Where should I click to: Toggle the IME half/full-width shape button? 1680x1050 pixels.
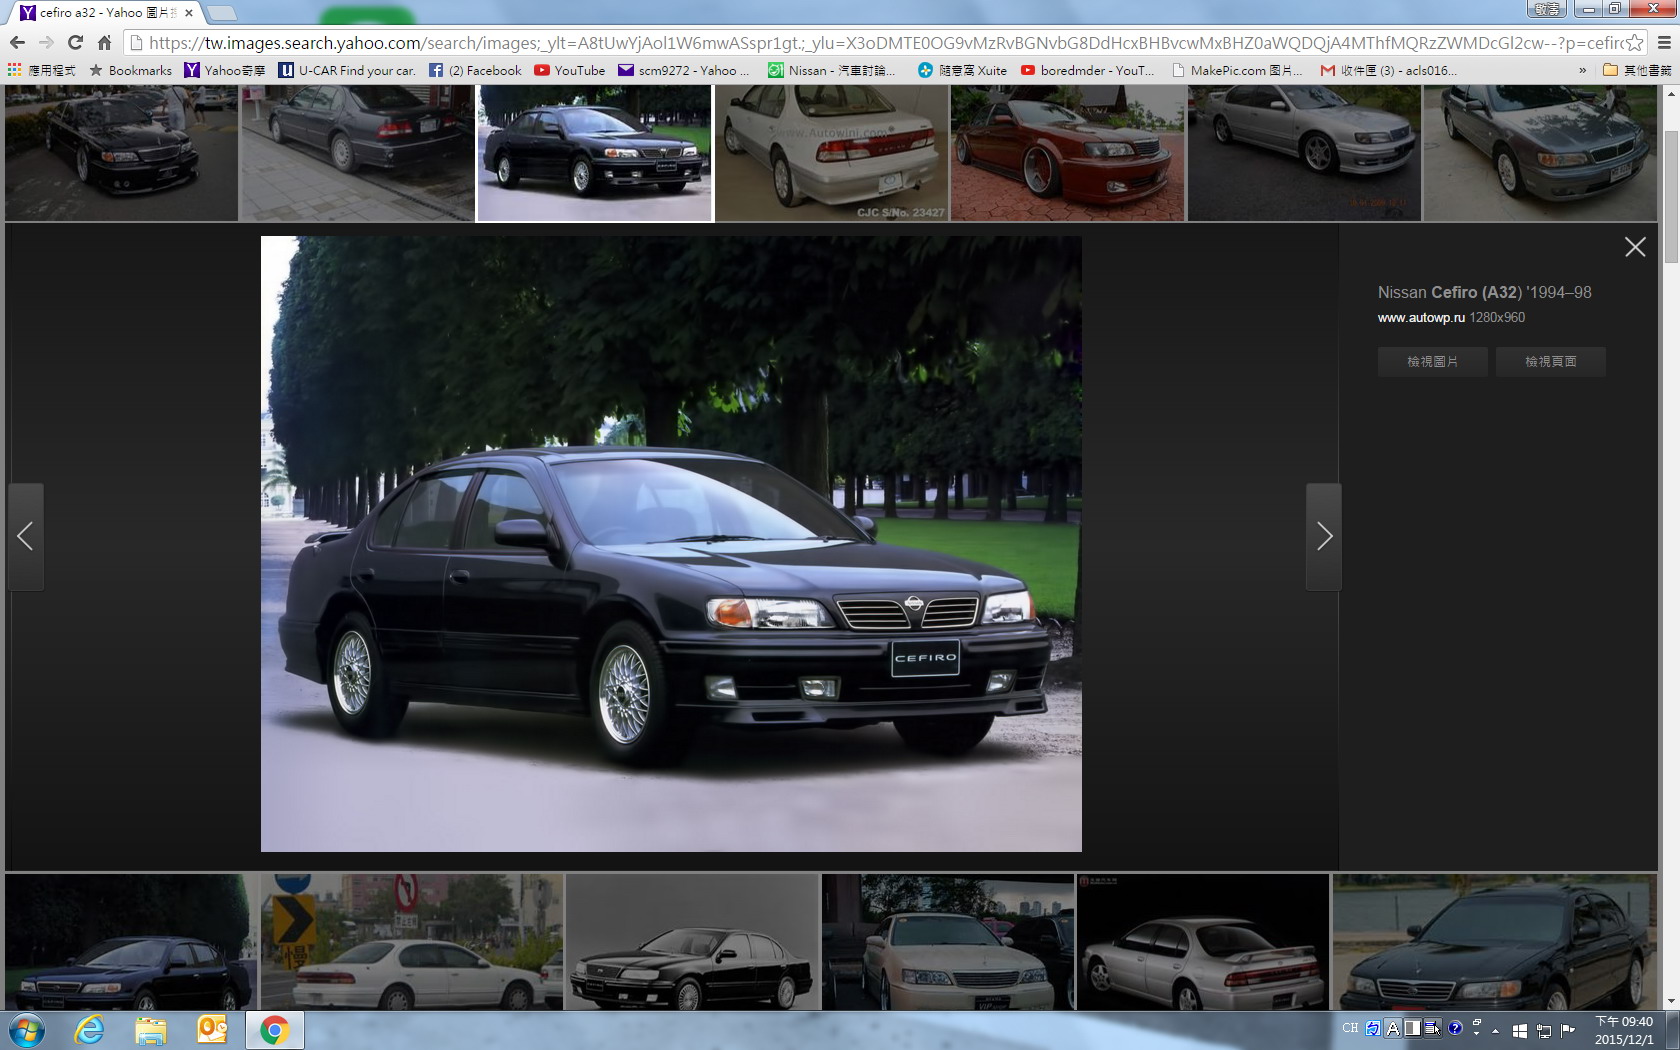pyautogui.click(x=1412, y=1028)
